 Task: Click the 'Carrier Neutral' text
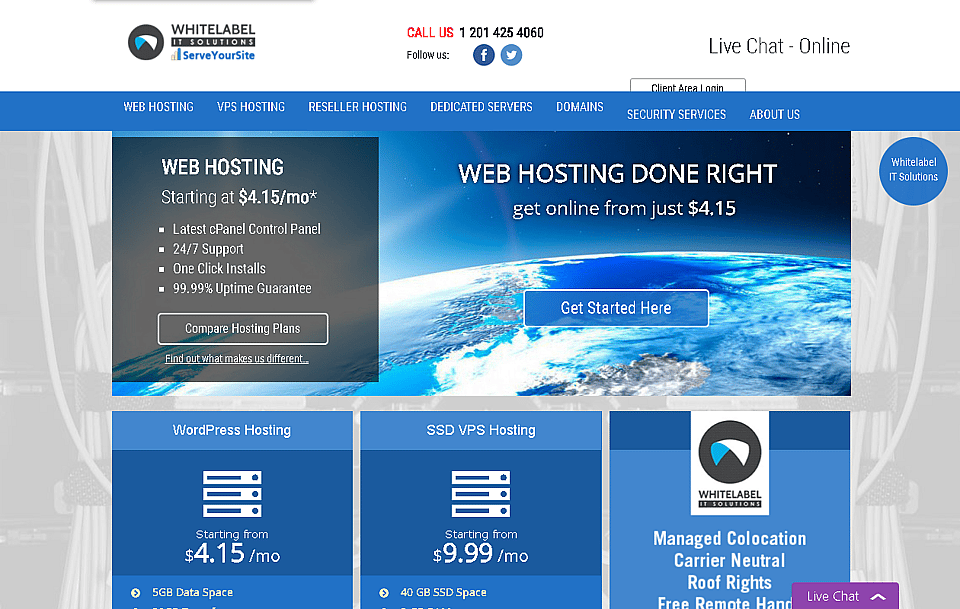730,561
